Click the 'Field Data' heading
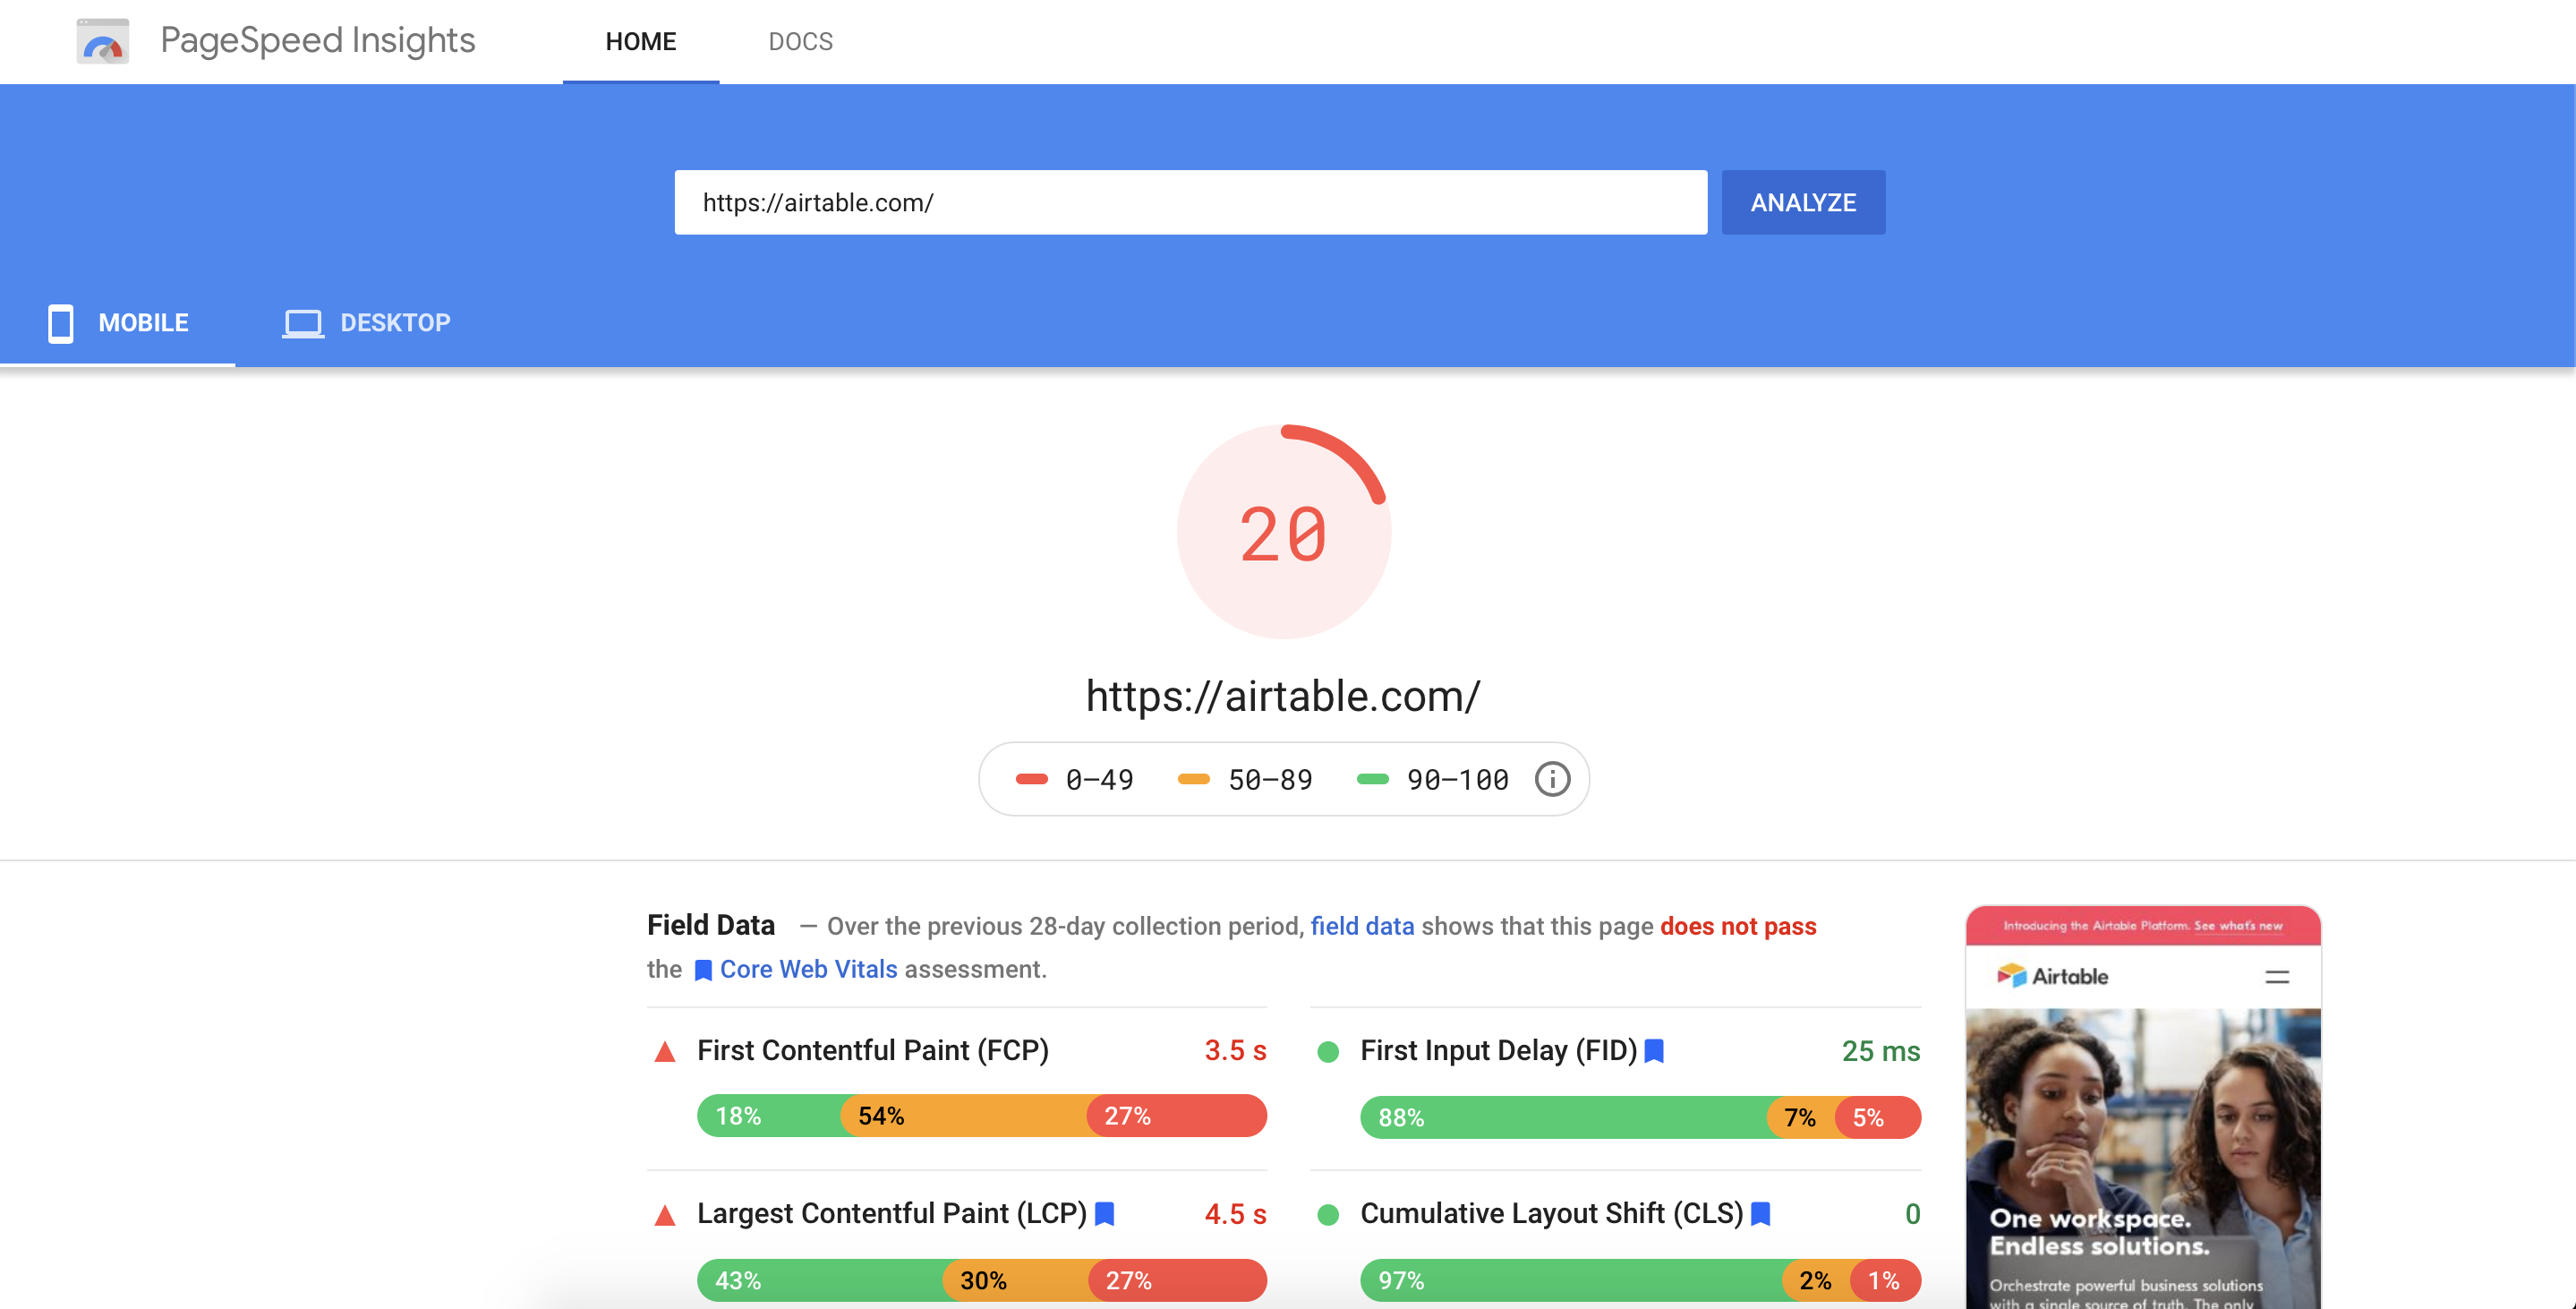 [x=710, y=925]
